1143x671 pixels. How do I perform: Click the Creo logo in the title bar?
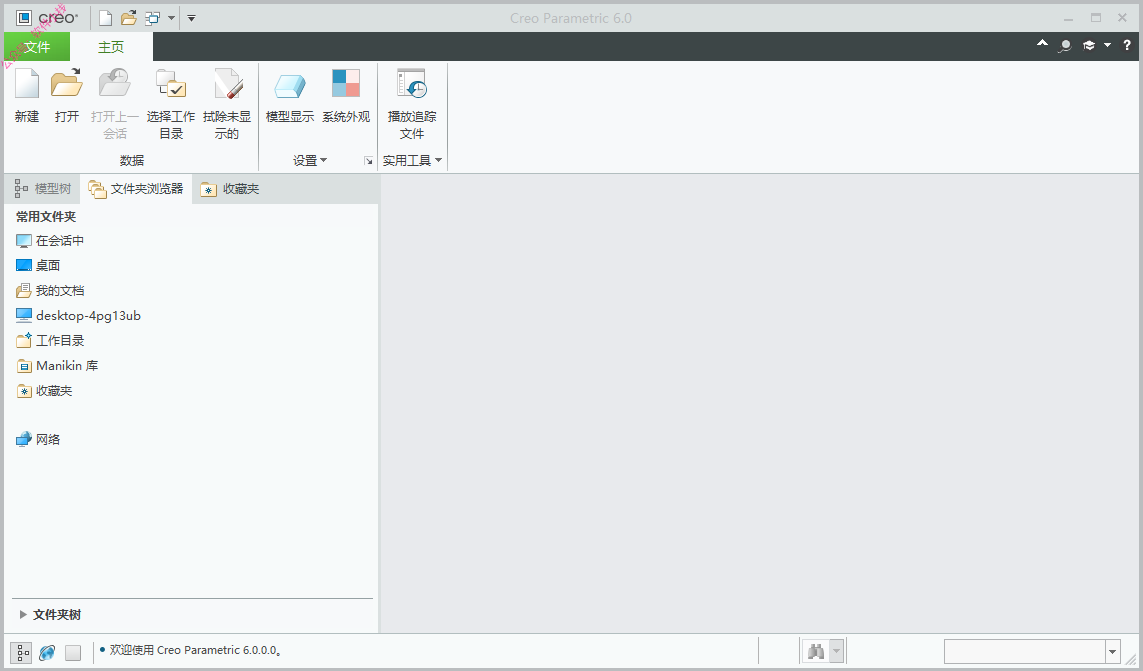pos(47,18)
